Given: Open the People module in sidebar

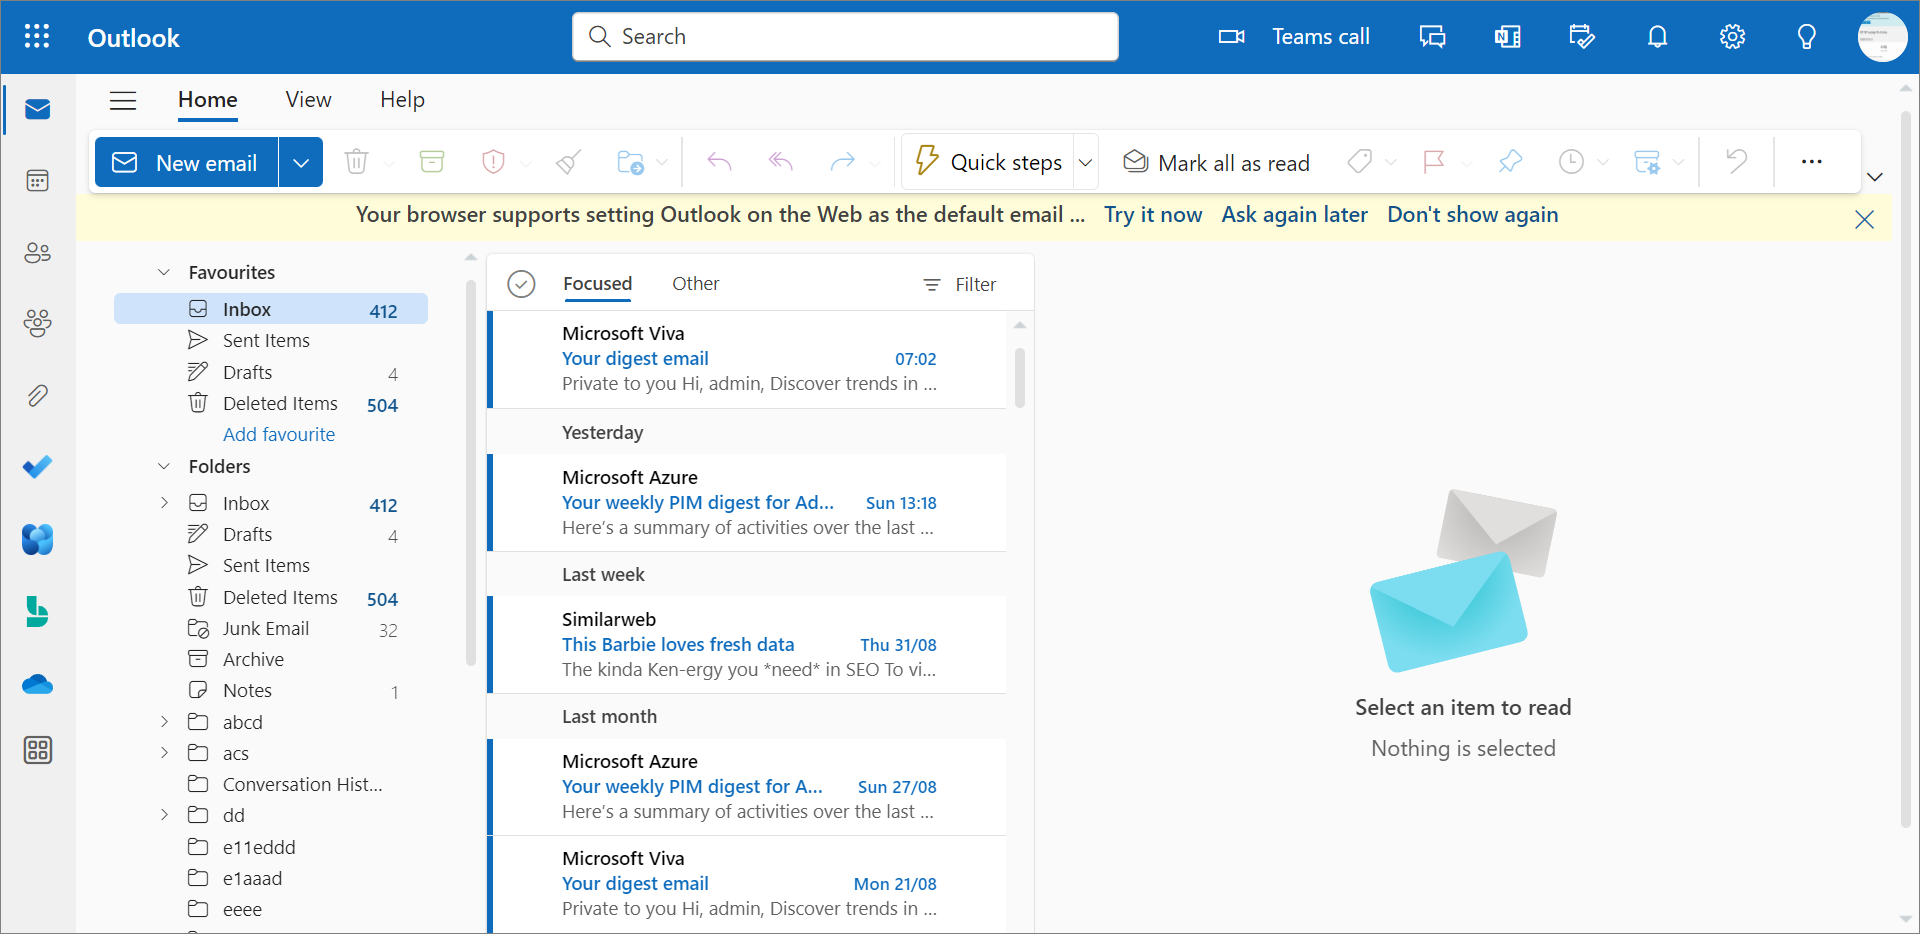Looking at the screenshot, I should point(38,253).
